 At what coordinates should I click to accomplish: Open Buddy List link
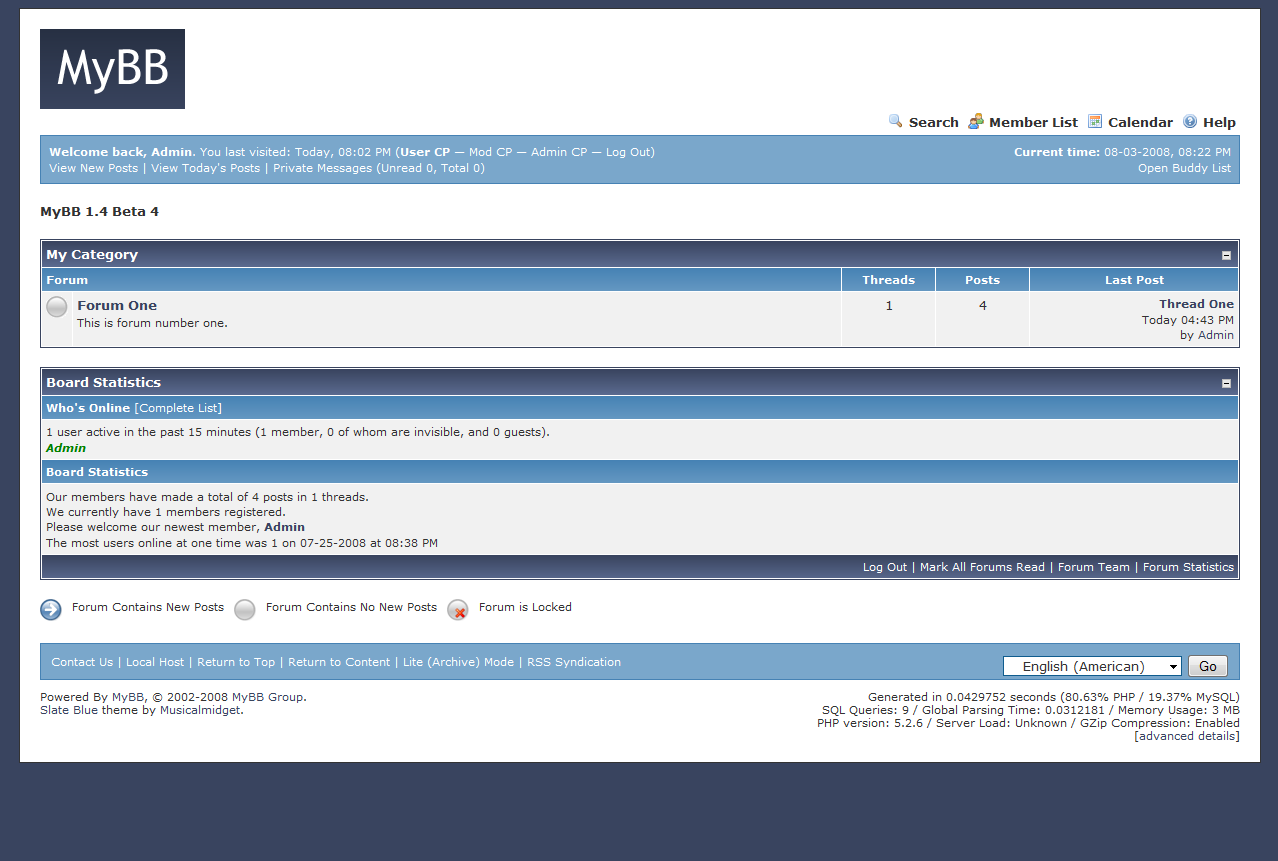point(1184,168)
